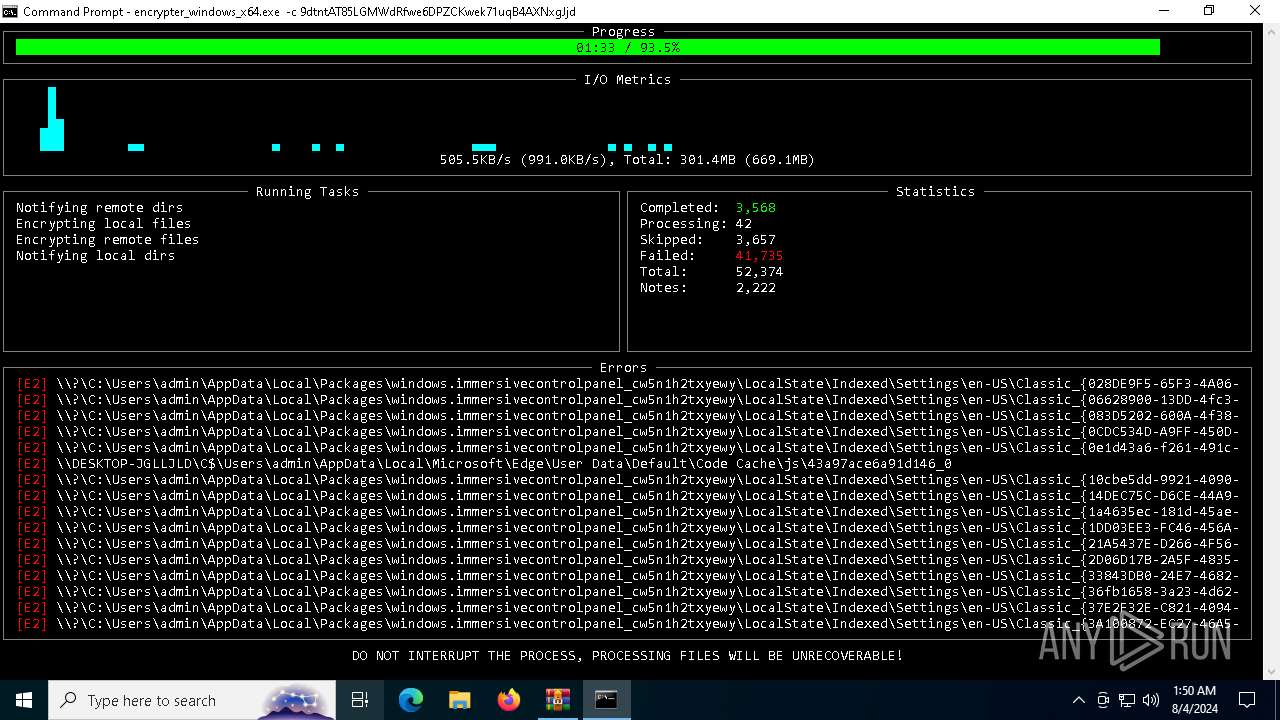Select the Command Prompt taskbar button
The width and height of the screenshot is (1280, 720).
click(x=606, y=700)
